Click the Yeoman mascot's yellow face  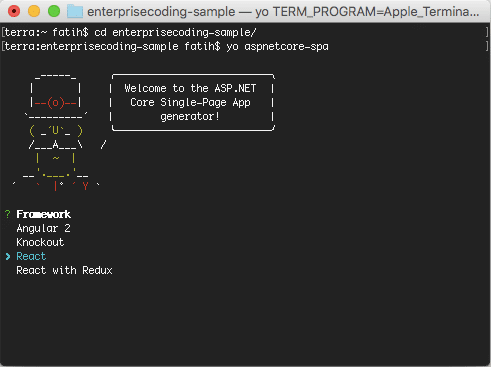click(55, 131)
